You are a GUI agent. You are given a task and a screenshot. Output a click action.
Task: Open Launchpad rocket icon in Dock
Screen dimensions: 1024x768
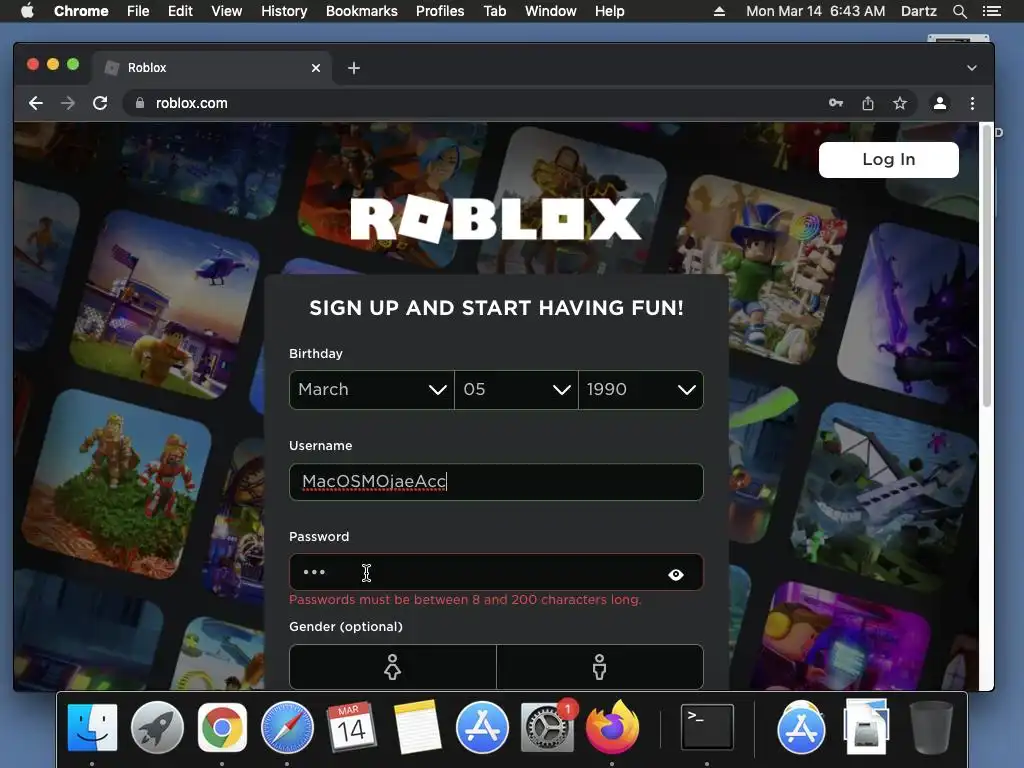(157, 728)
